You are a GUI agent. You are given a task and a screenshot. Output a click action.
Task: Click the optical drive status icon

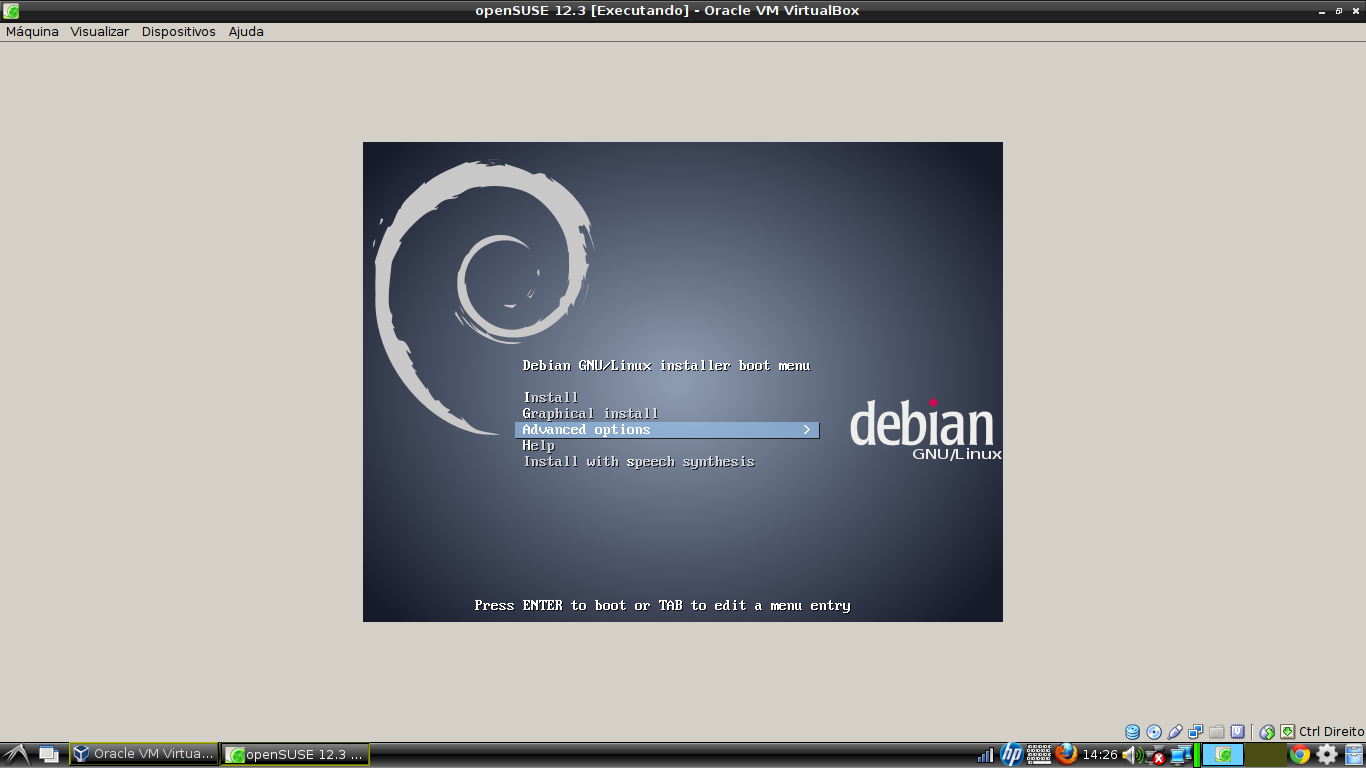[1153, 731]
